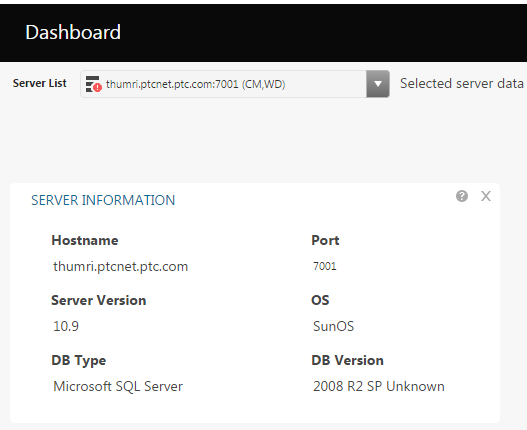527x430 pixels.
Task: Click the Selected server data text
Action: click(x=462, y=83)
